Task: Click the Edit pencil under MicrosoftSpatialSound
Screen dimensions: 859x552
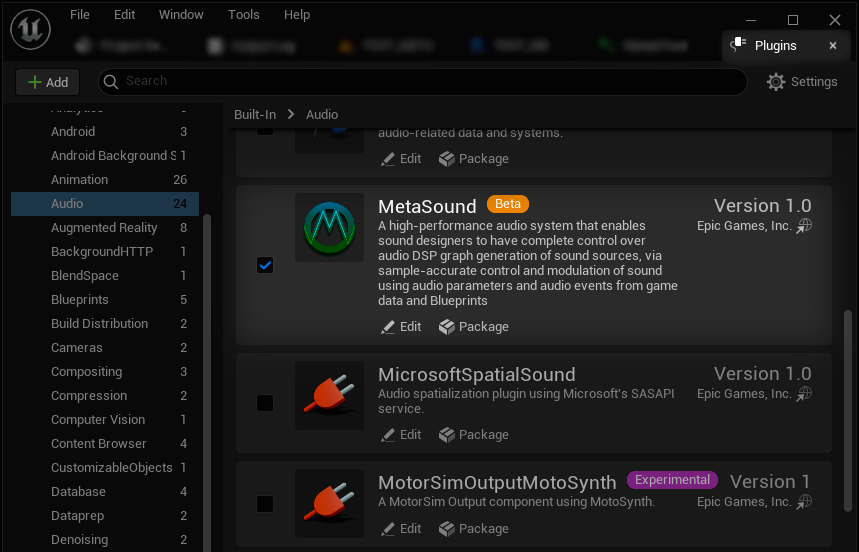Action: pyautogui.click(x=389, y=435)
